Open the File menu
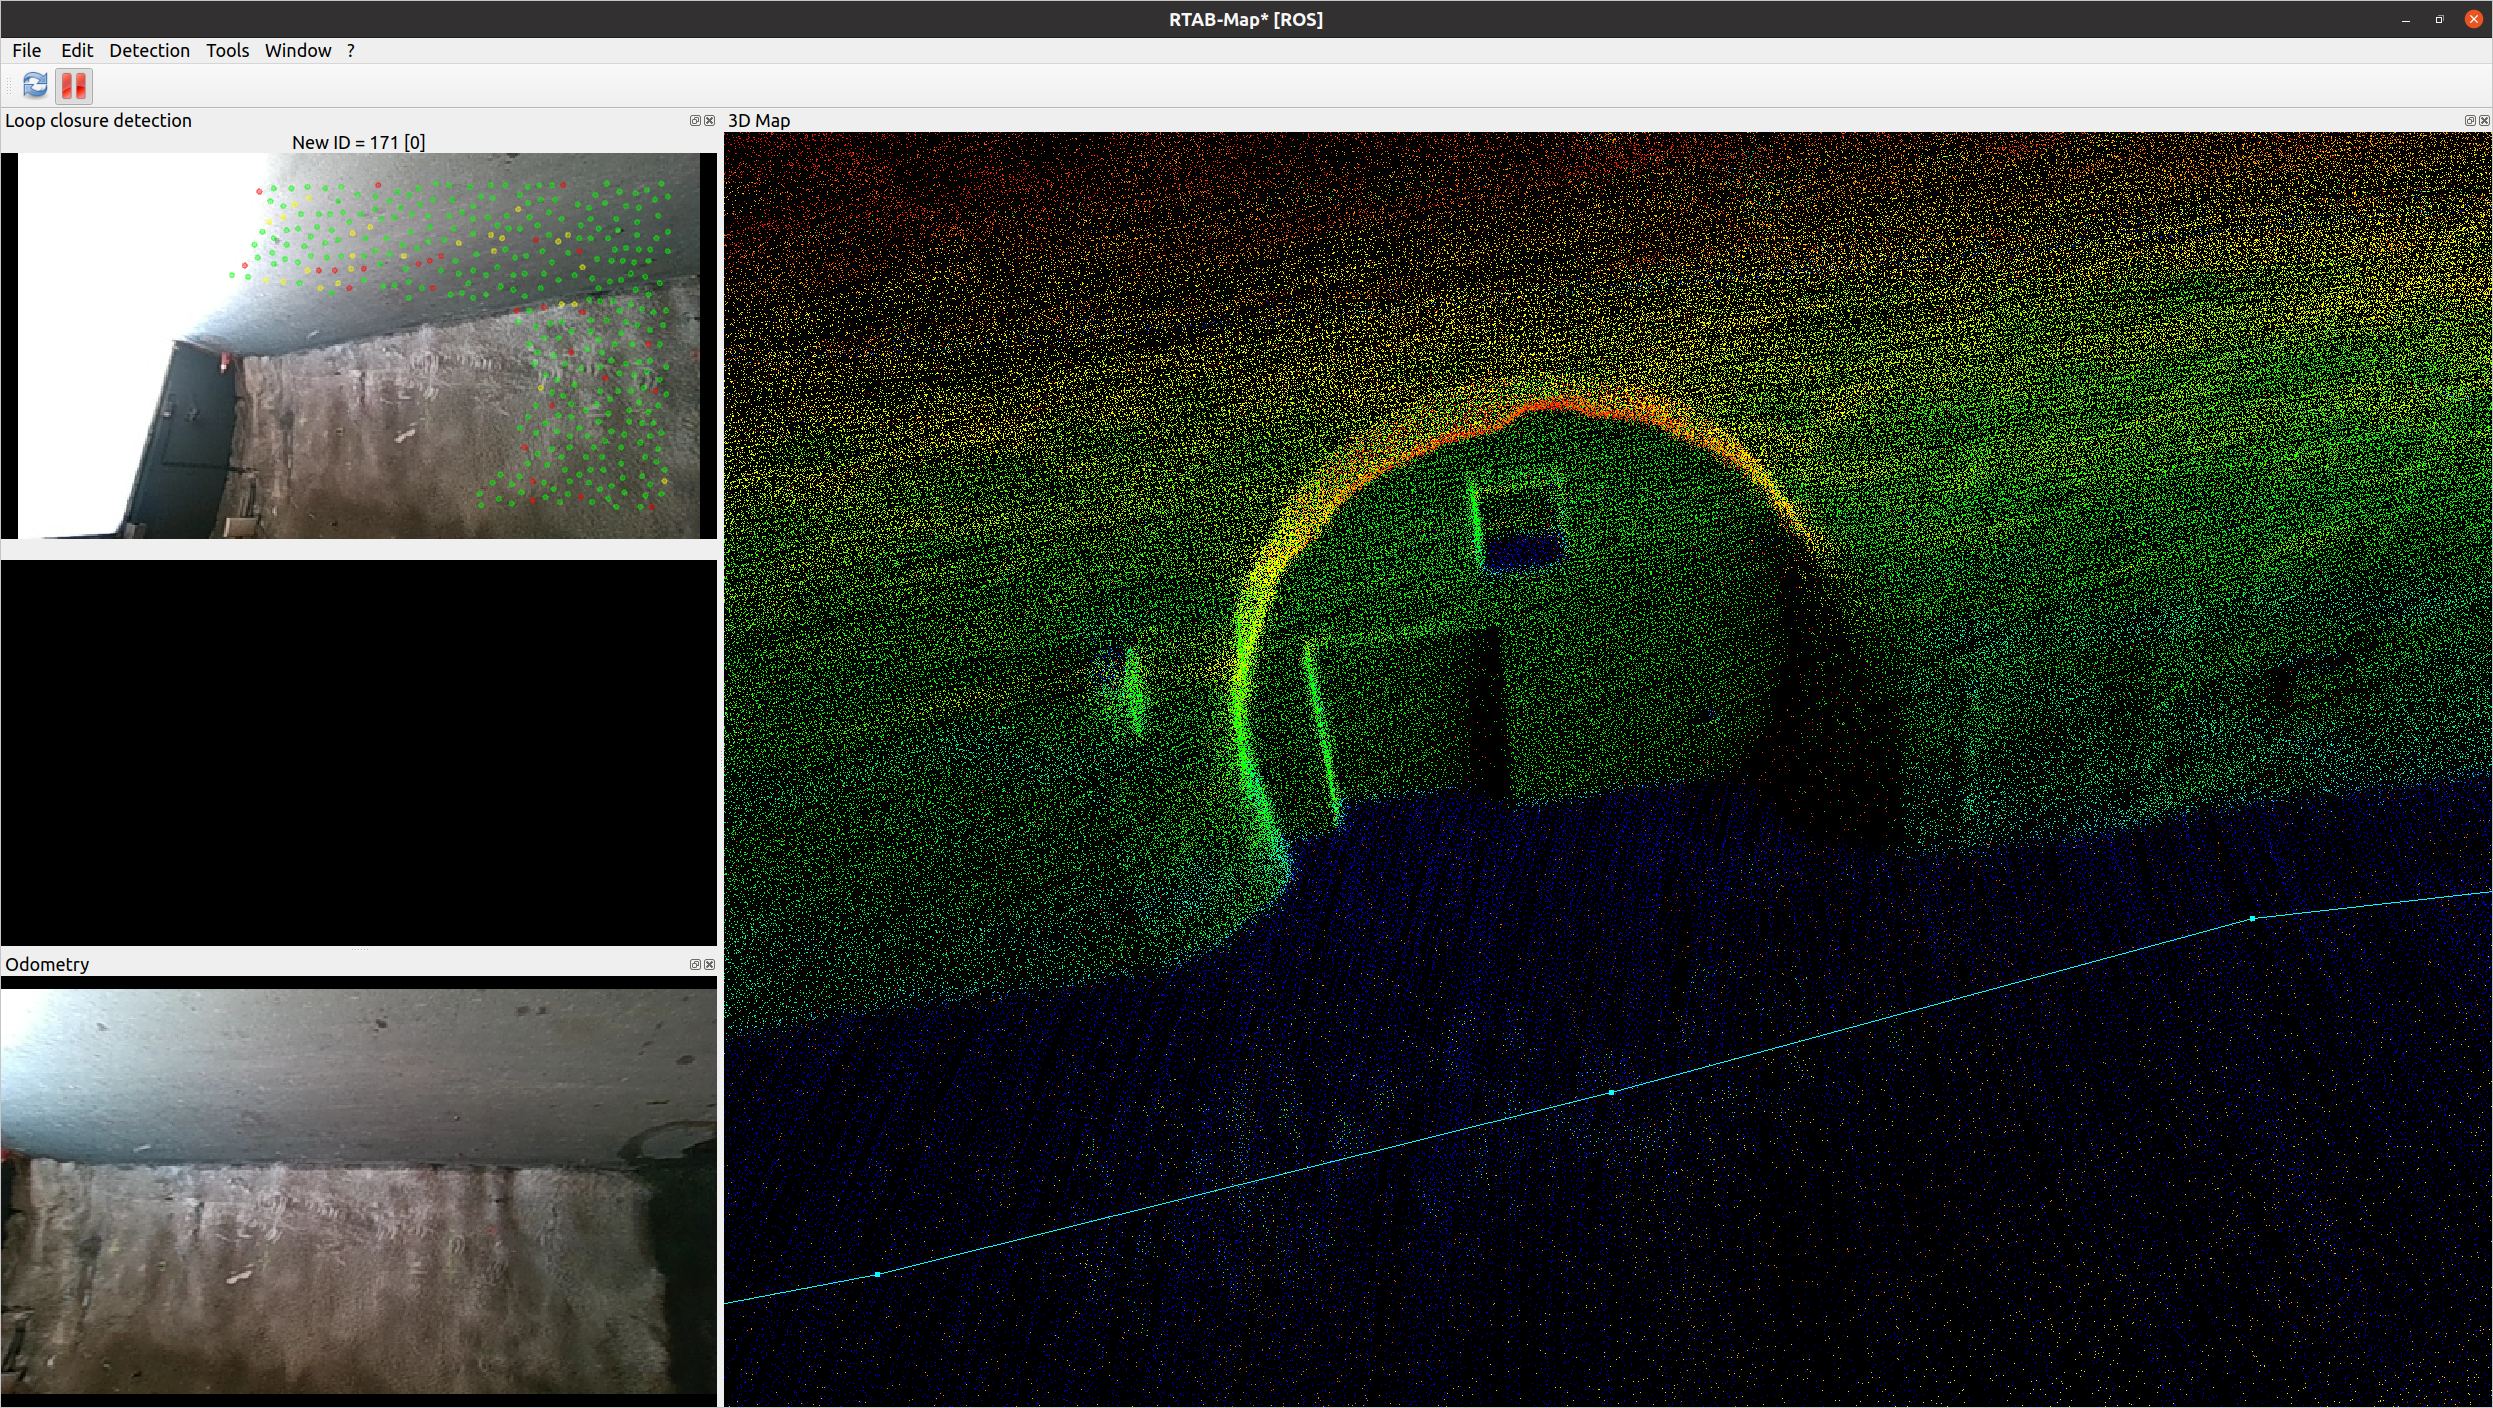Screen dimensions: 2493x1408 26,51
